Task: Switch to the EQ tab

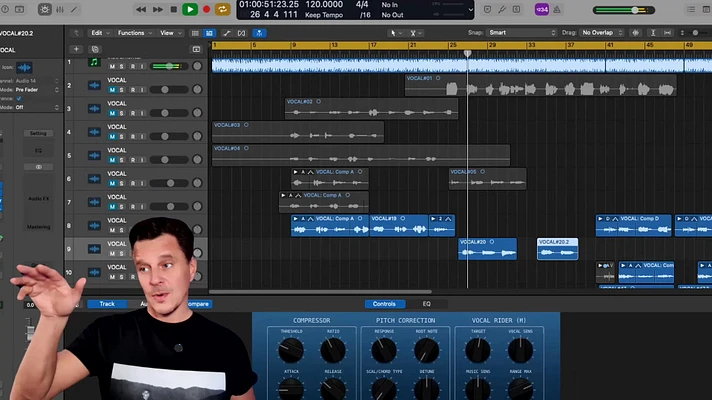Action: [426, 304]
